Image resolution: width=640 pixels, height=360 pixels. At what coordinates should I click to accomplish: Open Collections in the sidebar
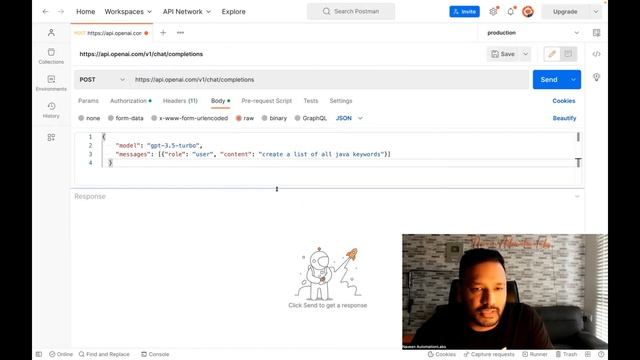[51, 56]
